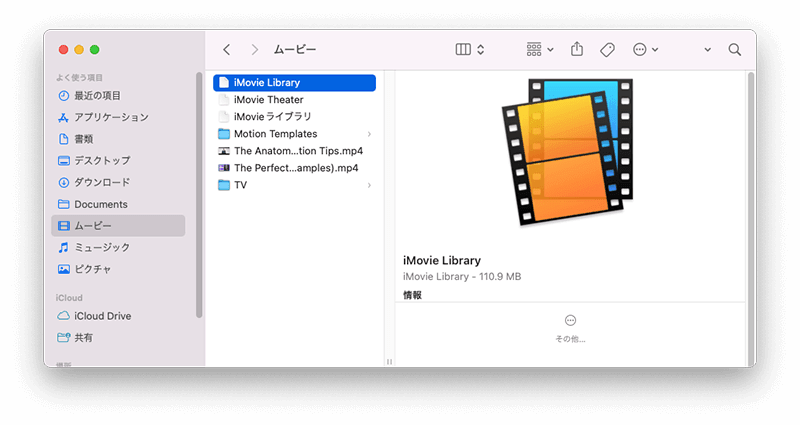This screenshot has height=425, width=800.
Task: Switch view using the column view icon
Action: tap(463, 49)
